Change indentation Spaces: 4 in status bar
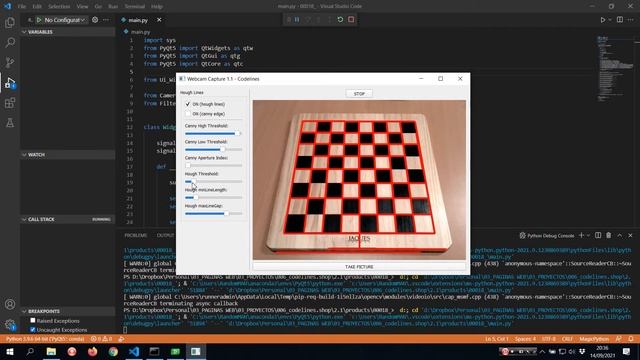640x360 pixels. [525, 339]
